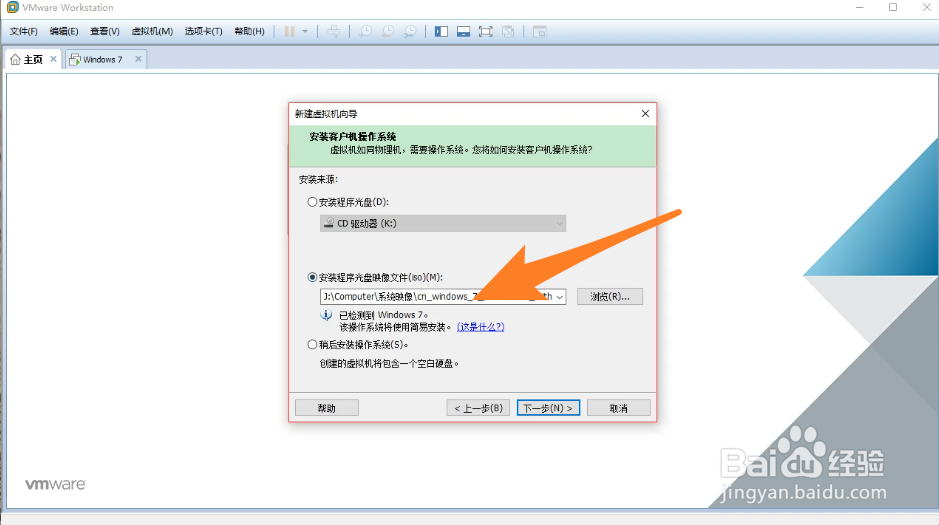Toggle the library sidebar view icon
This screenshot has height=525, width=939.
[x=441, y=32]
